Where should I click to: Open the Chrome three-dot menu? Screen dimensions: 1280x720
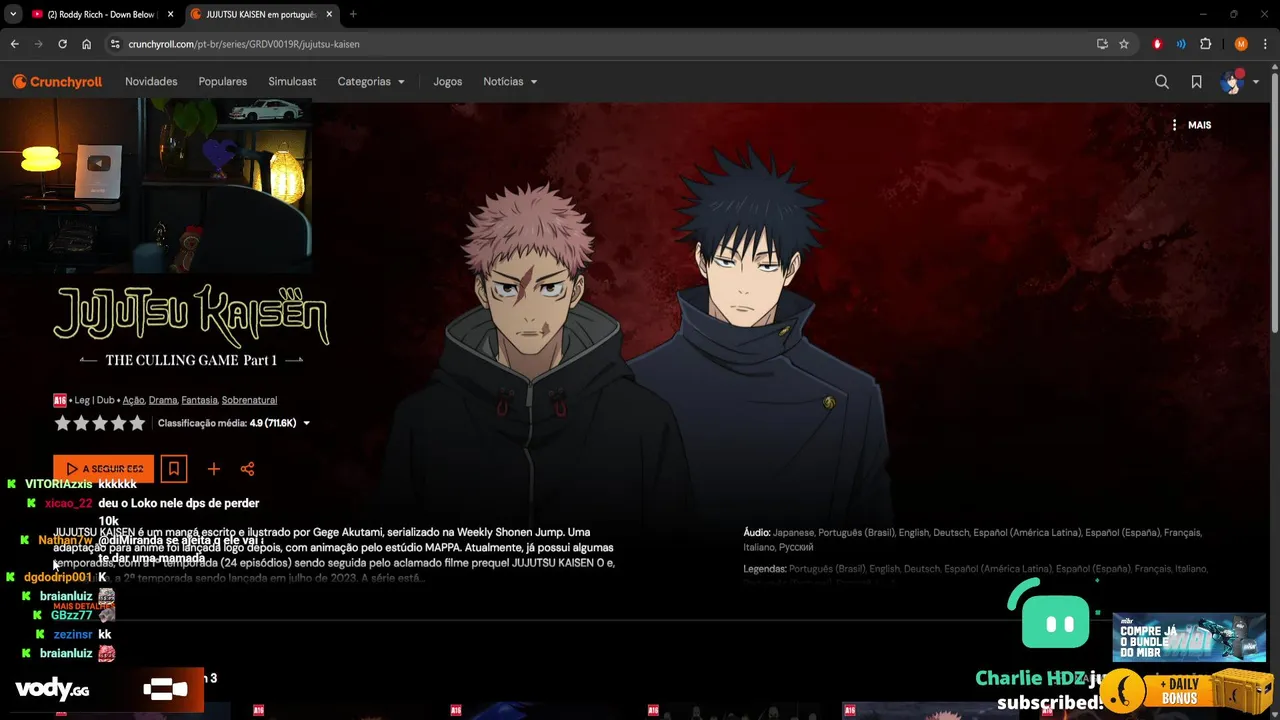pos(1266,44)
